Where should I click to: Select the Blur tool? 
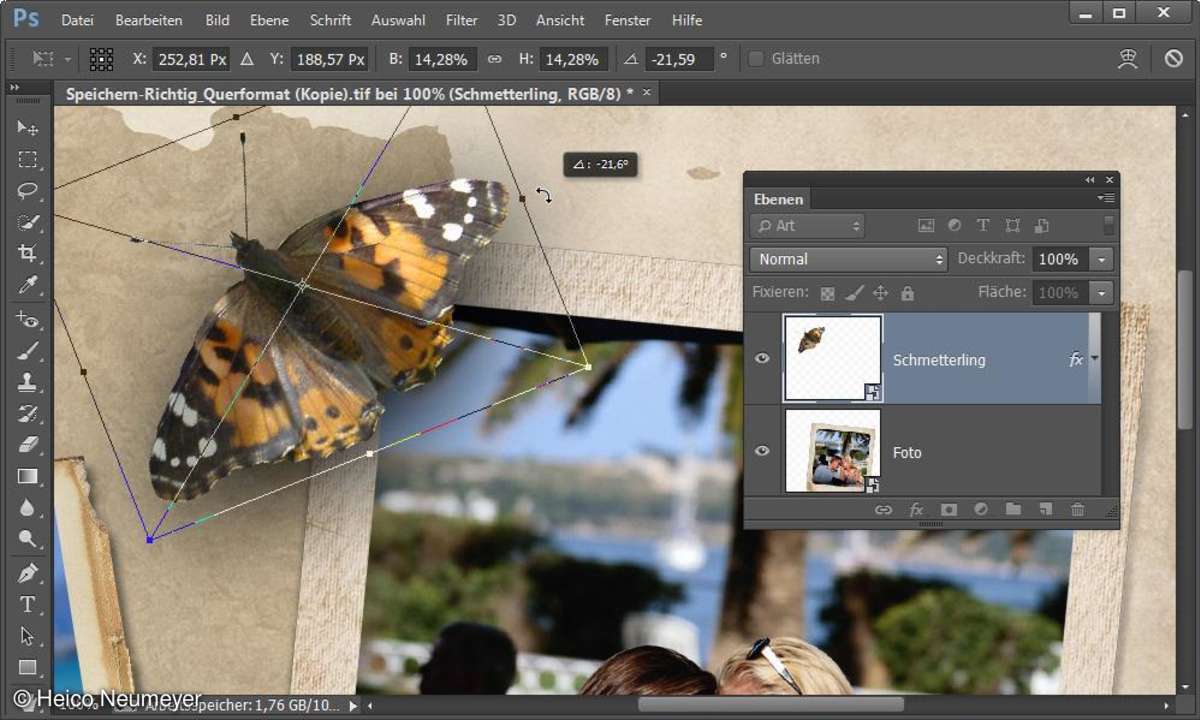[x=27, y=508]
